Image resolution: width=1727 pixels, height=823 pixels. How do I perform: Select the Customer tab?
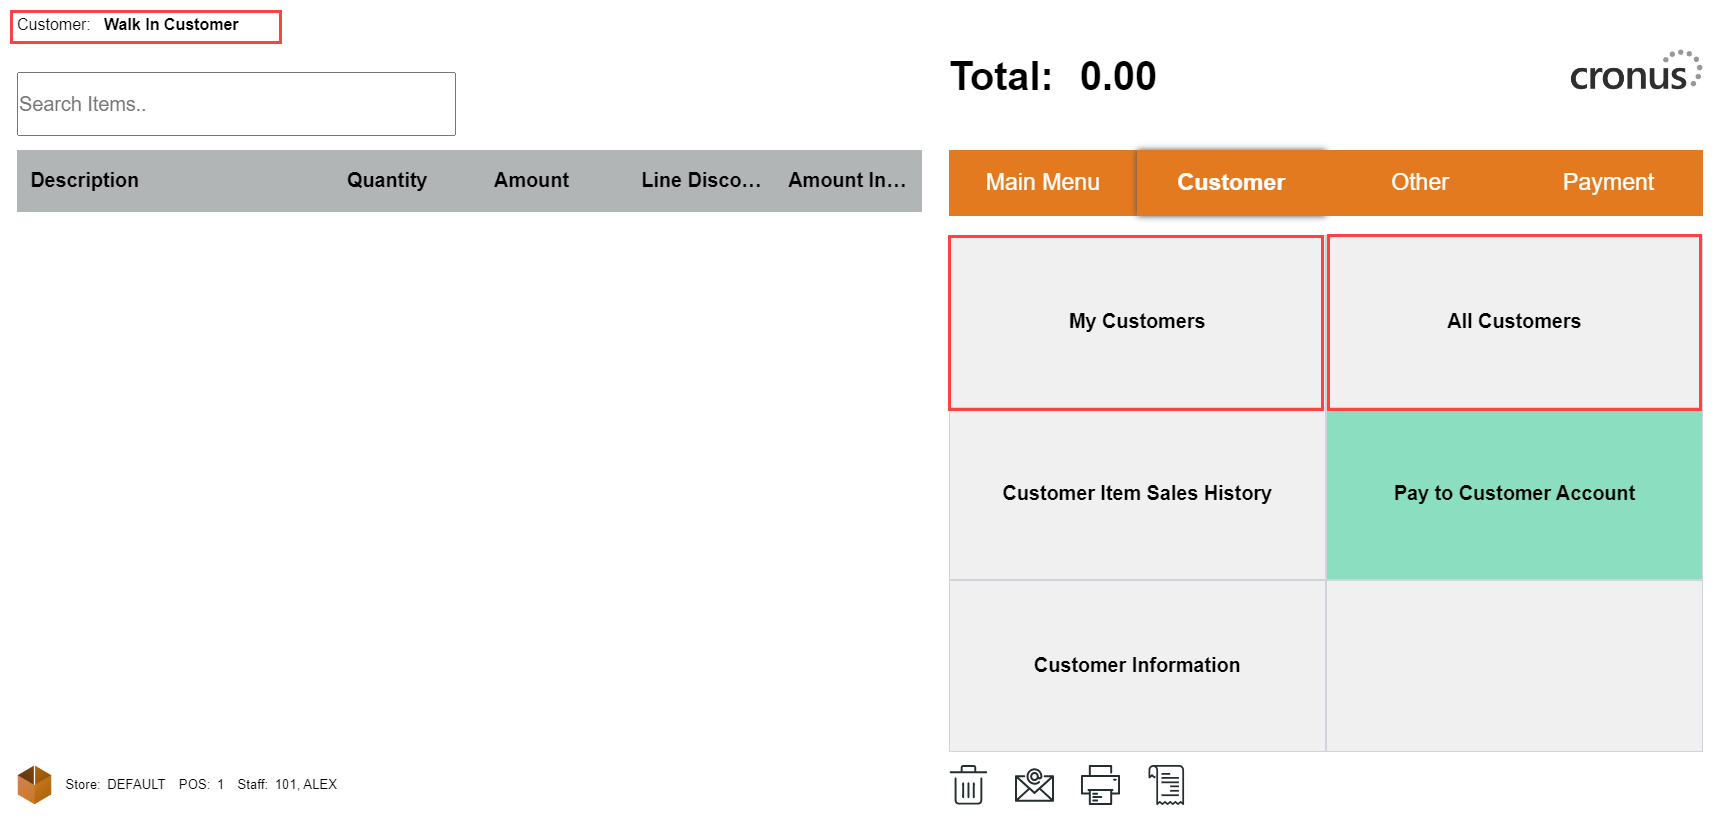click(x=1230, y=182)
